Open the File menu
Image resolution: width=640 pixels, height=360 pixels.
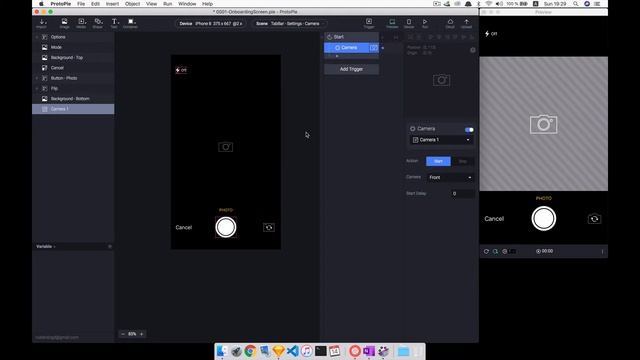(81, 4)
